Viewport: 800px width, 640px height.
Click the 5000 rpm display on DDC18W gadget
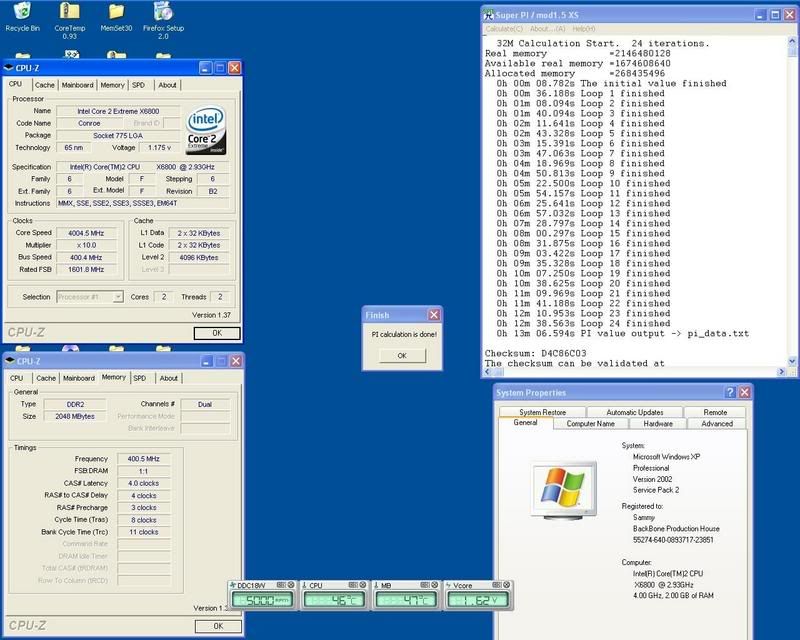point(262,600)
